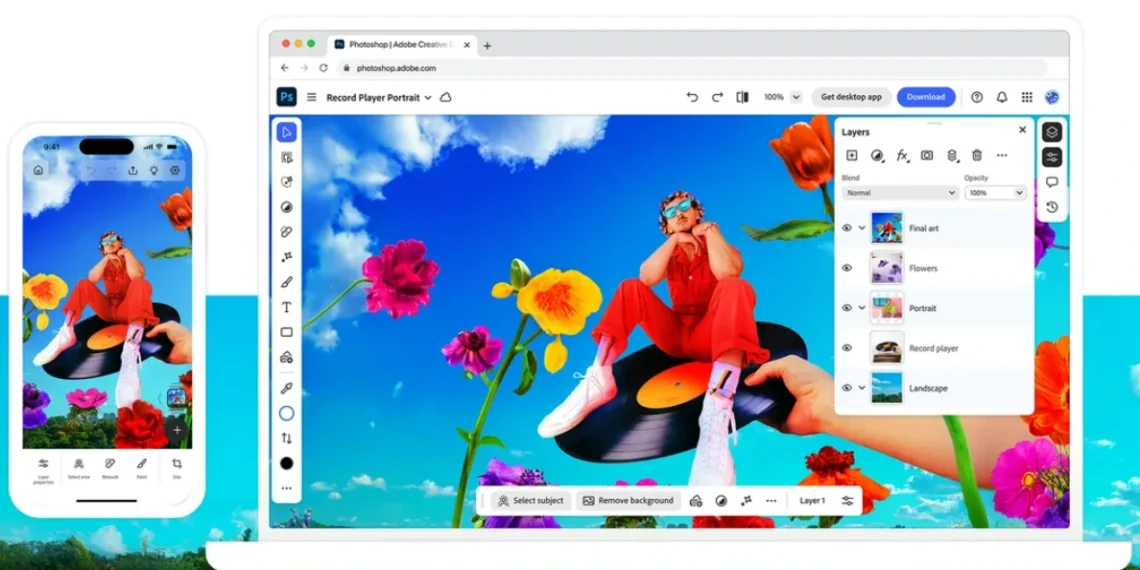
Task: Open the notifications bell
Action: click(x=1002, y=97)
